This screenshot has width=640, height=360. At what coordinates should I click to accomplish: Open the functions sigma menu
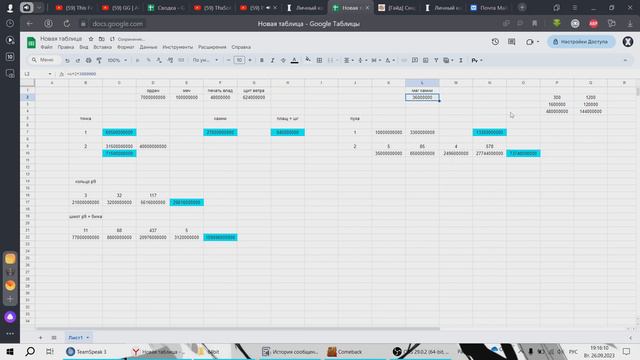pyautogui.click(x=461, y=60)
